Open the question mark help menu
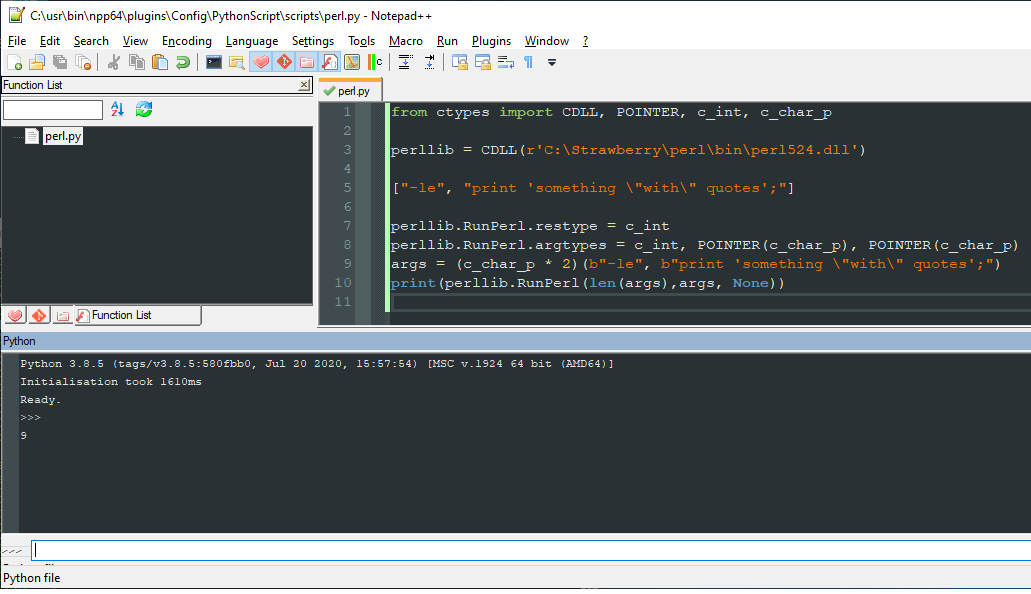 pos(585,41)
